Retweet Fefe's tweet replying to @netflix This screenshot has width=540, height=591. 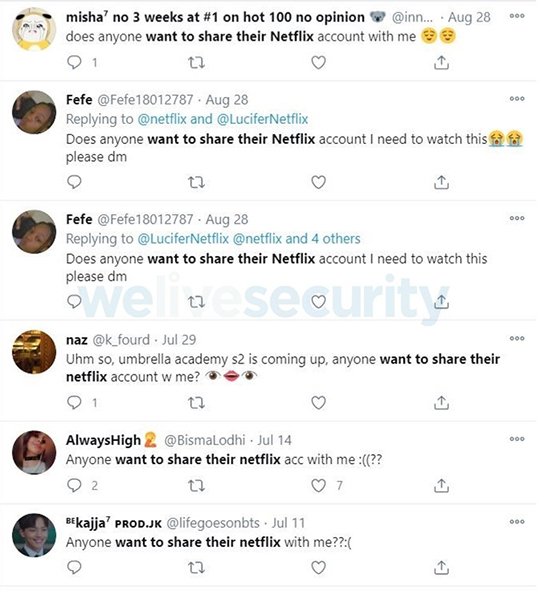[196, 182]
